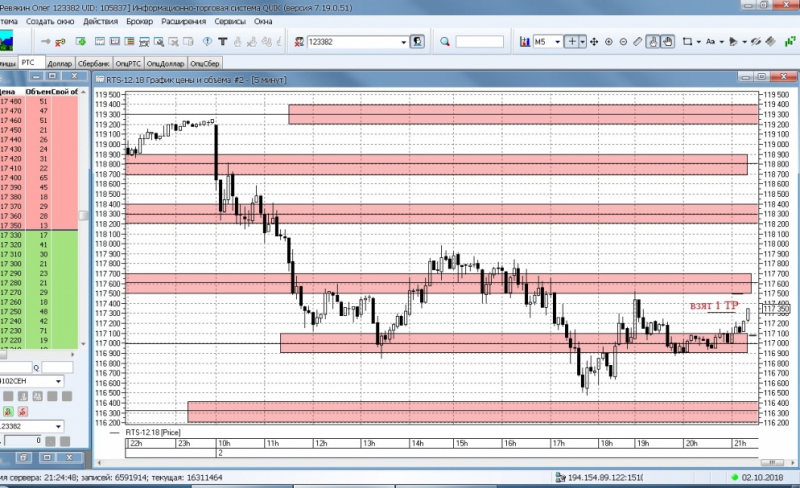The height and width of the screenshot is (488, 800).
Task: Select the ruler measure tool
Action: (638, 42)
